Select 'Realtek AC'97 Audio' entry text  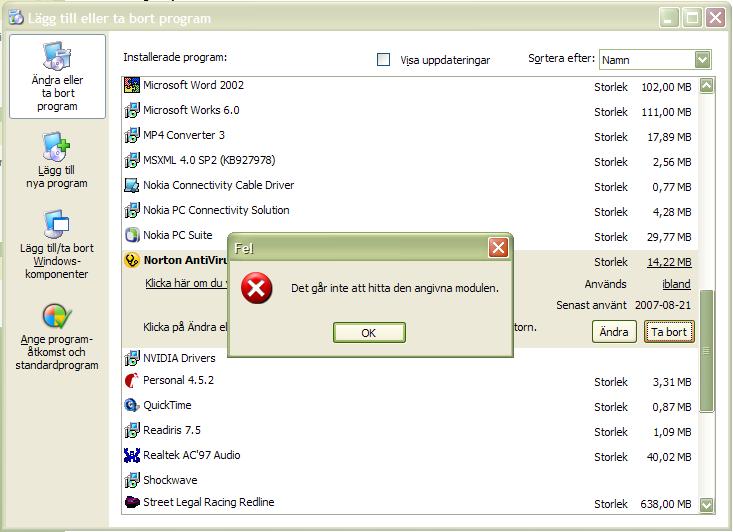coord(192,455)
